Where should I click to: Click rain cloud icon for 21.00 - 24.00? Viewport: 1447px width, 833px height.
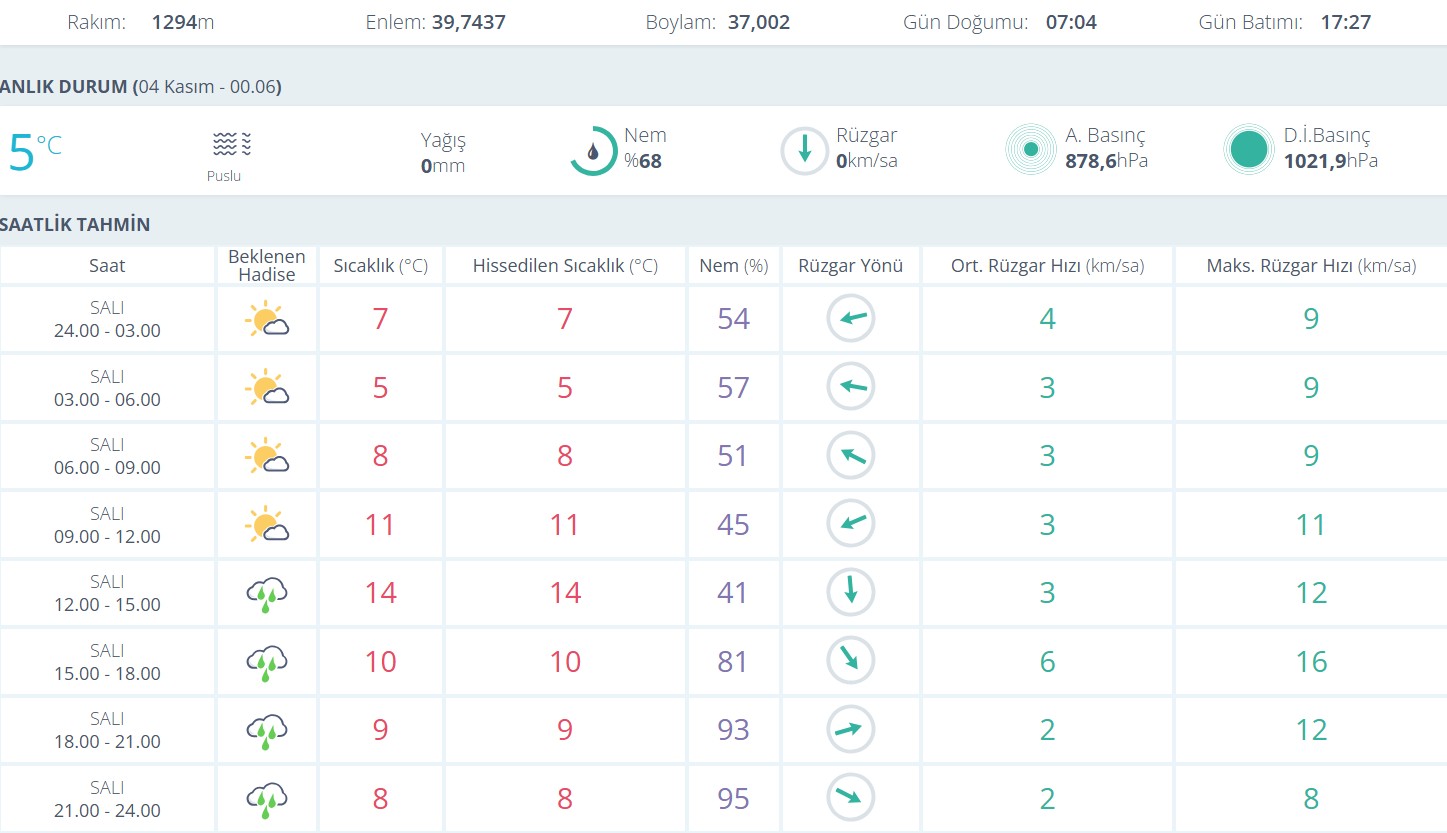[x=266, y=799]
